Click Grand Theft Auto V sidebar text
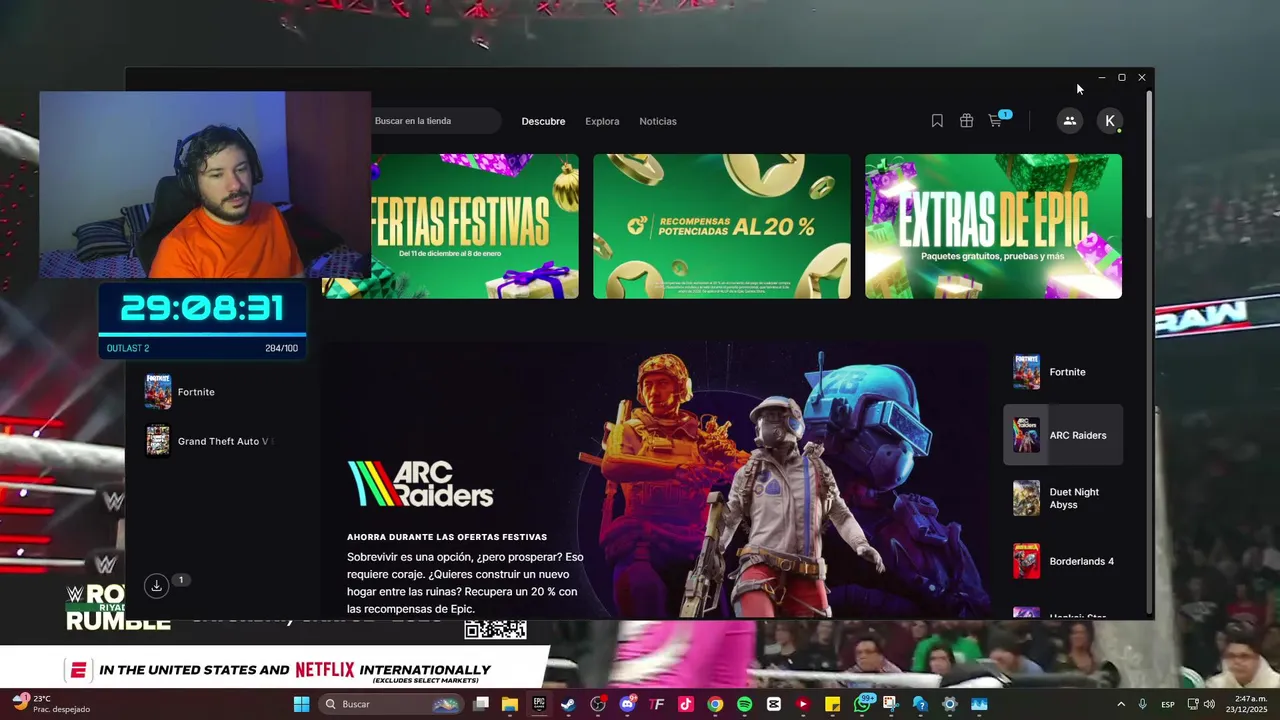Viewport: 1280px width, 720px height. point(223,441)
